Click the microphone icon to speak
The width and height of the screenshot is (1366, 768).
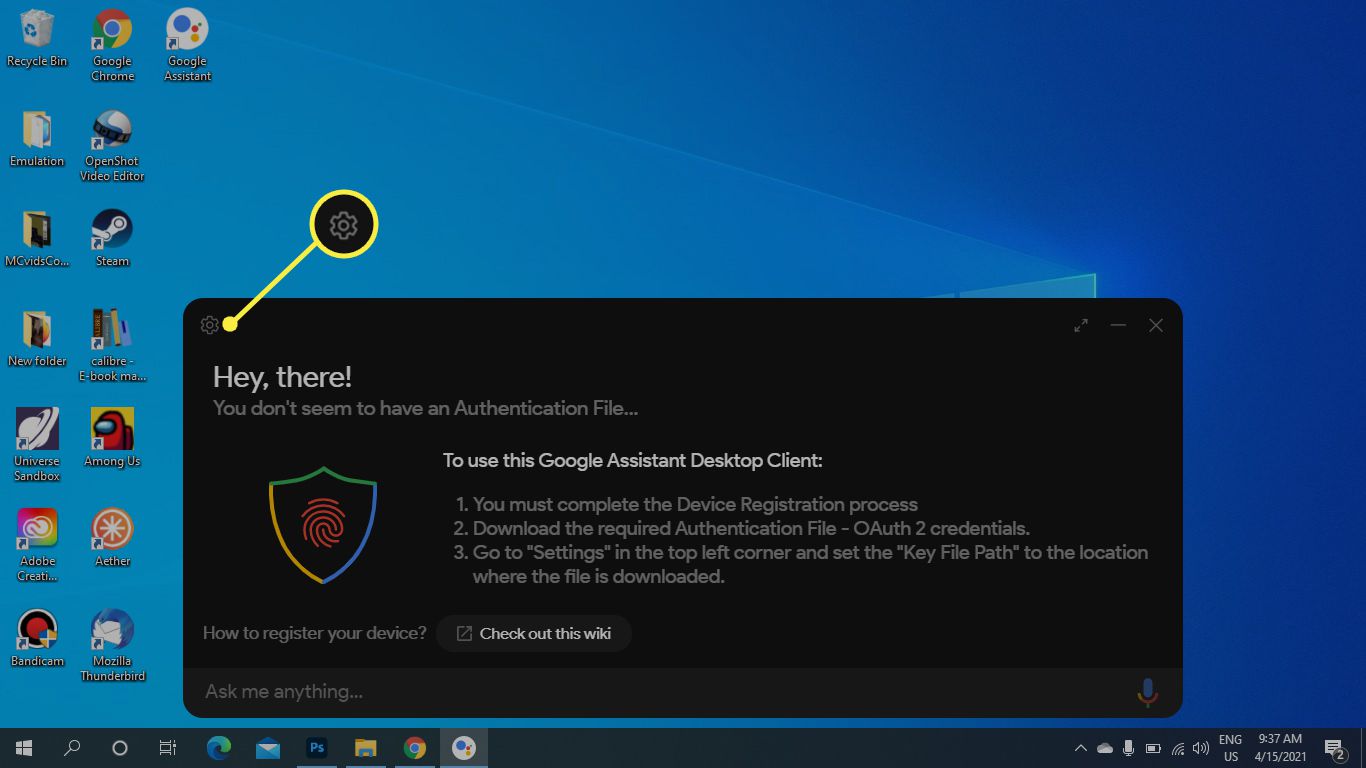coord(1147,692)
